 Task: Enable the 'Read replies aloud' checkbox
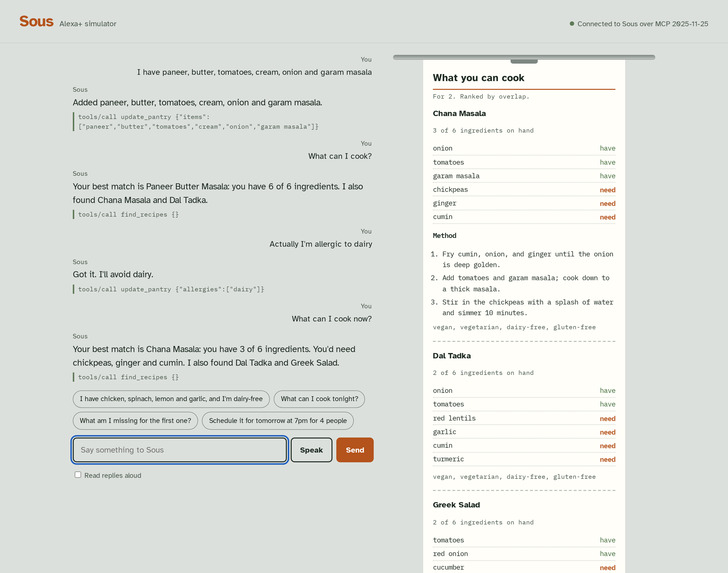pos(78,475)
